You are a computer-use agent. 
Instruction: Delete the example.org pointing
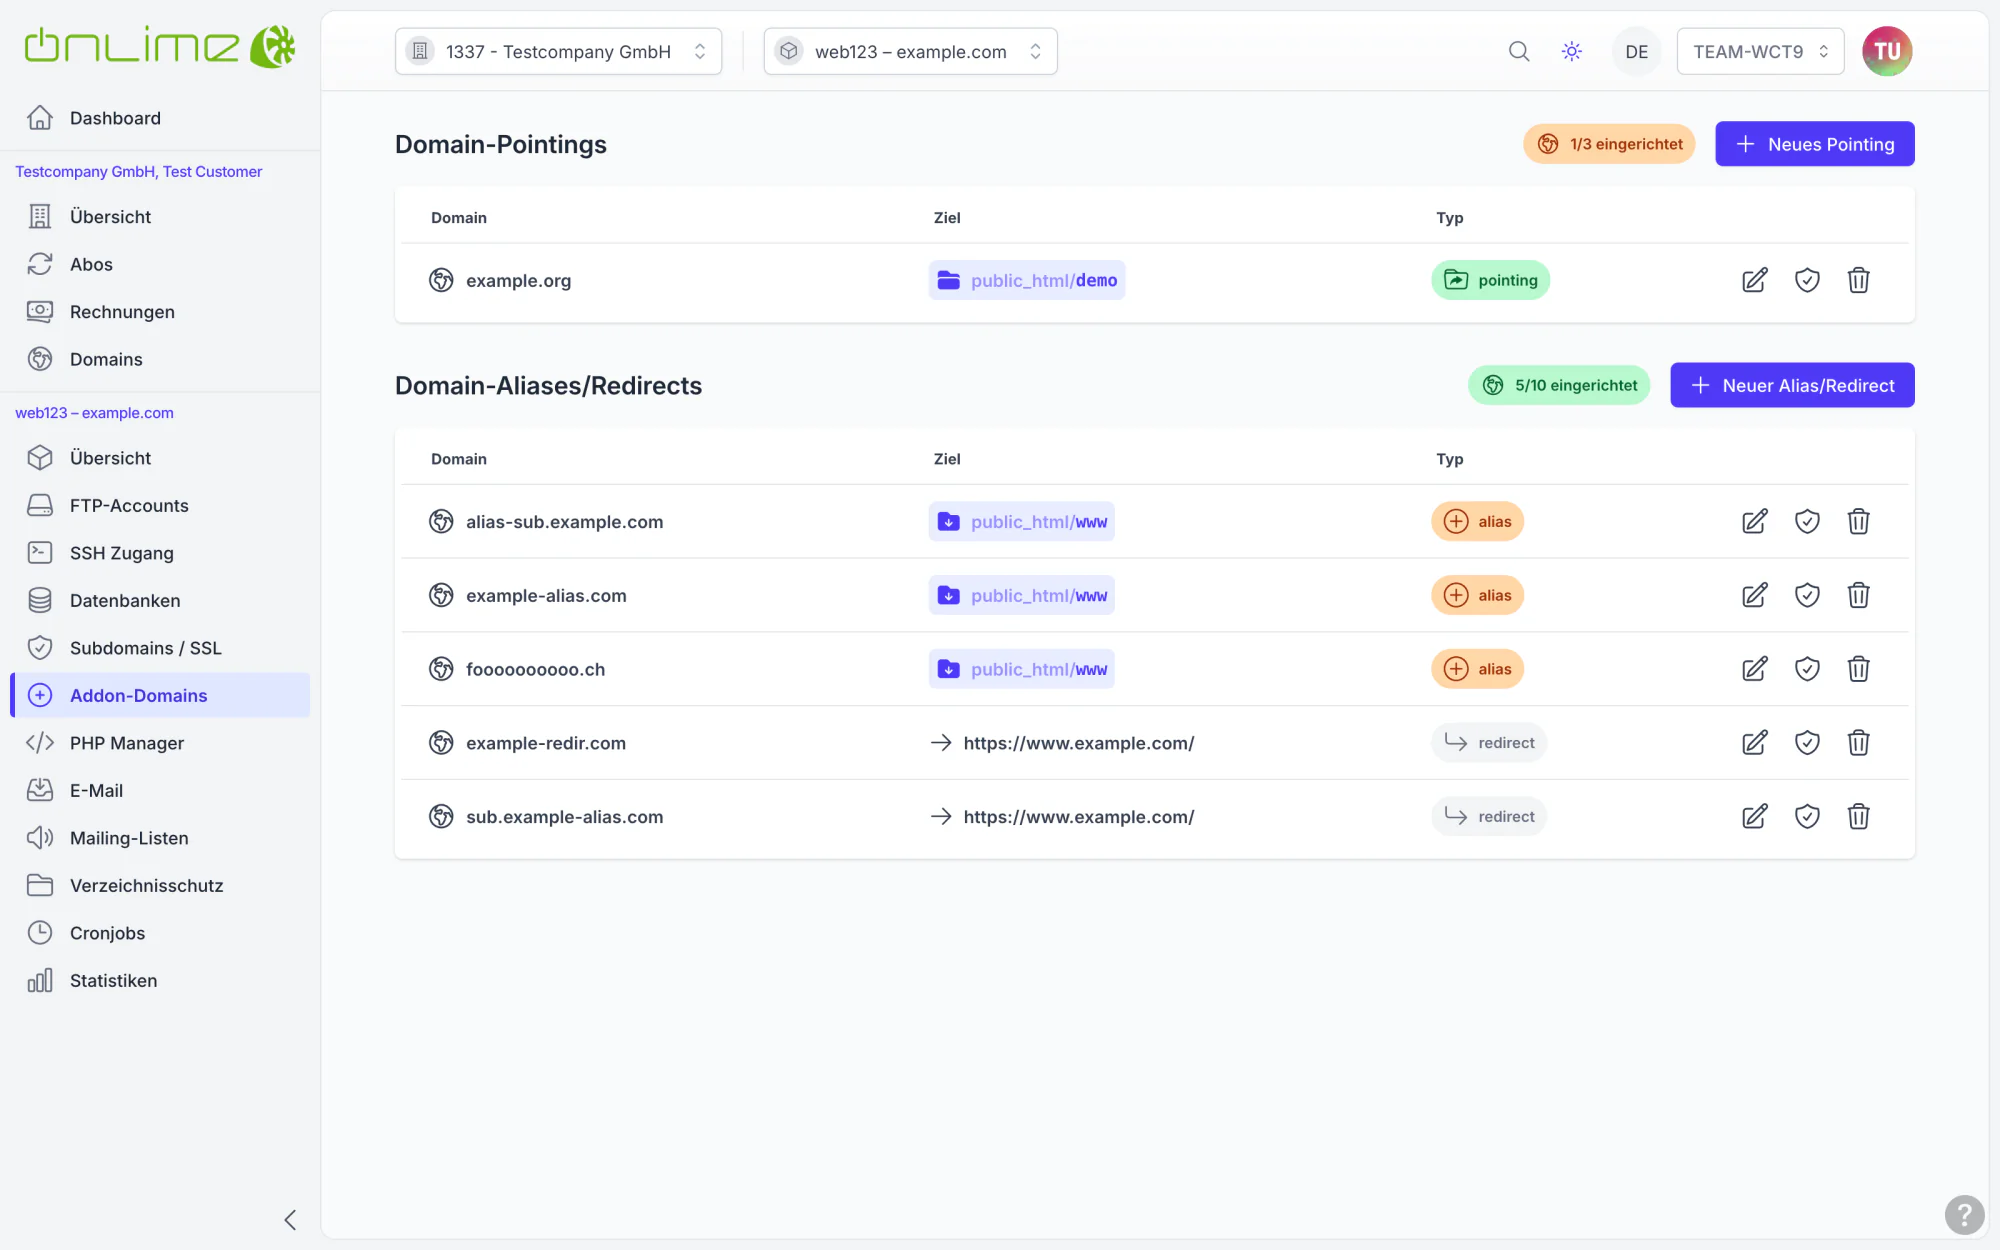click(x=1859, y=280)
